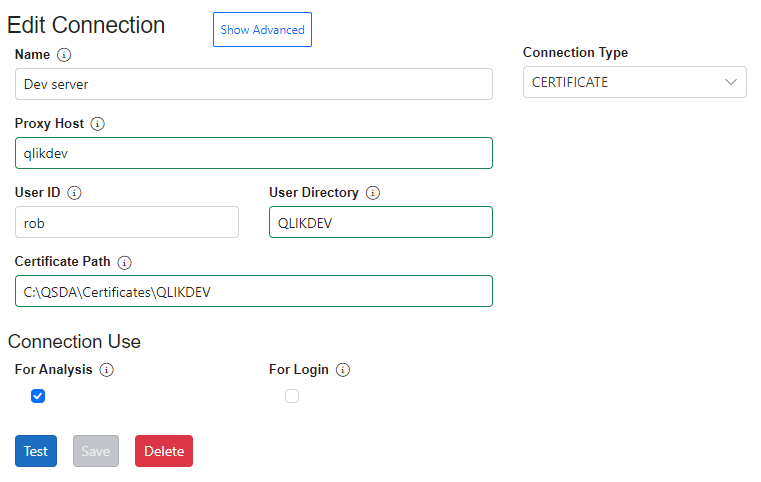Click the greyed-out Save button

pos(96,451)
